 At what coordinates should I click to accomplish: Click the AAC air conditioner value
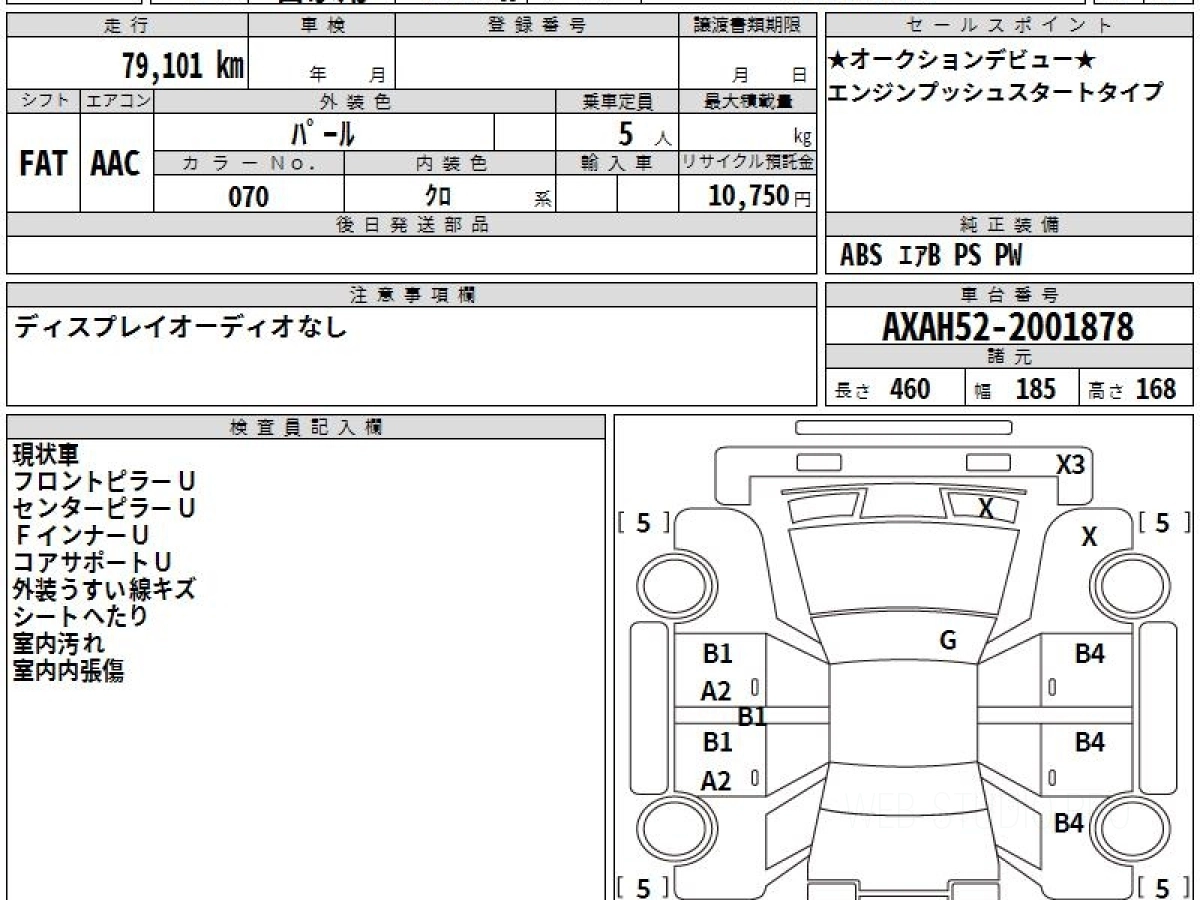[x=116, y=165]
